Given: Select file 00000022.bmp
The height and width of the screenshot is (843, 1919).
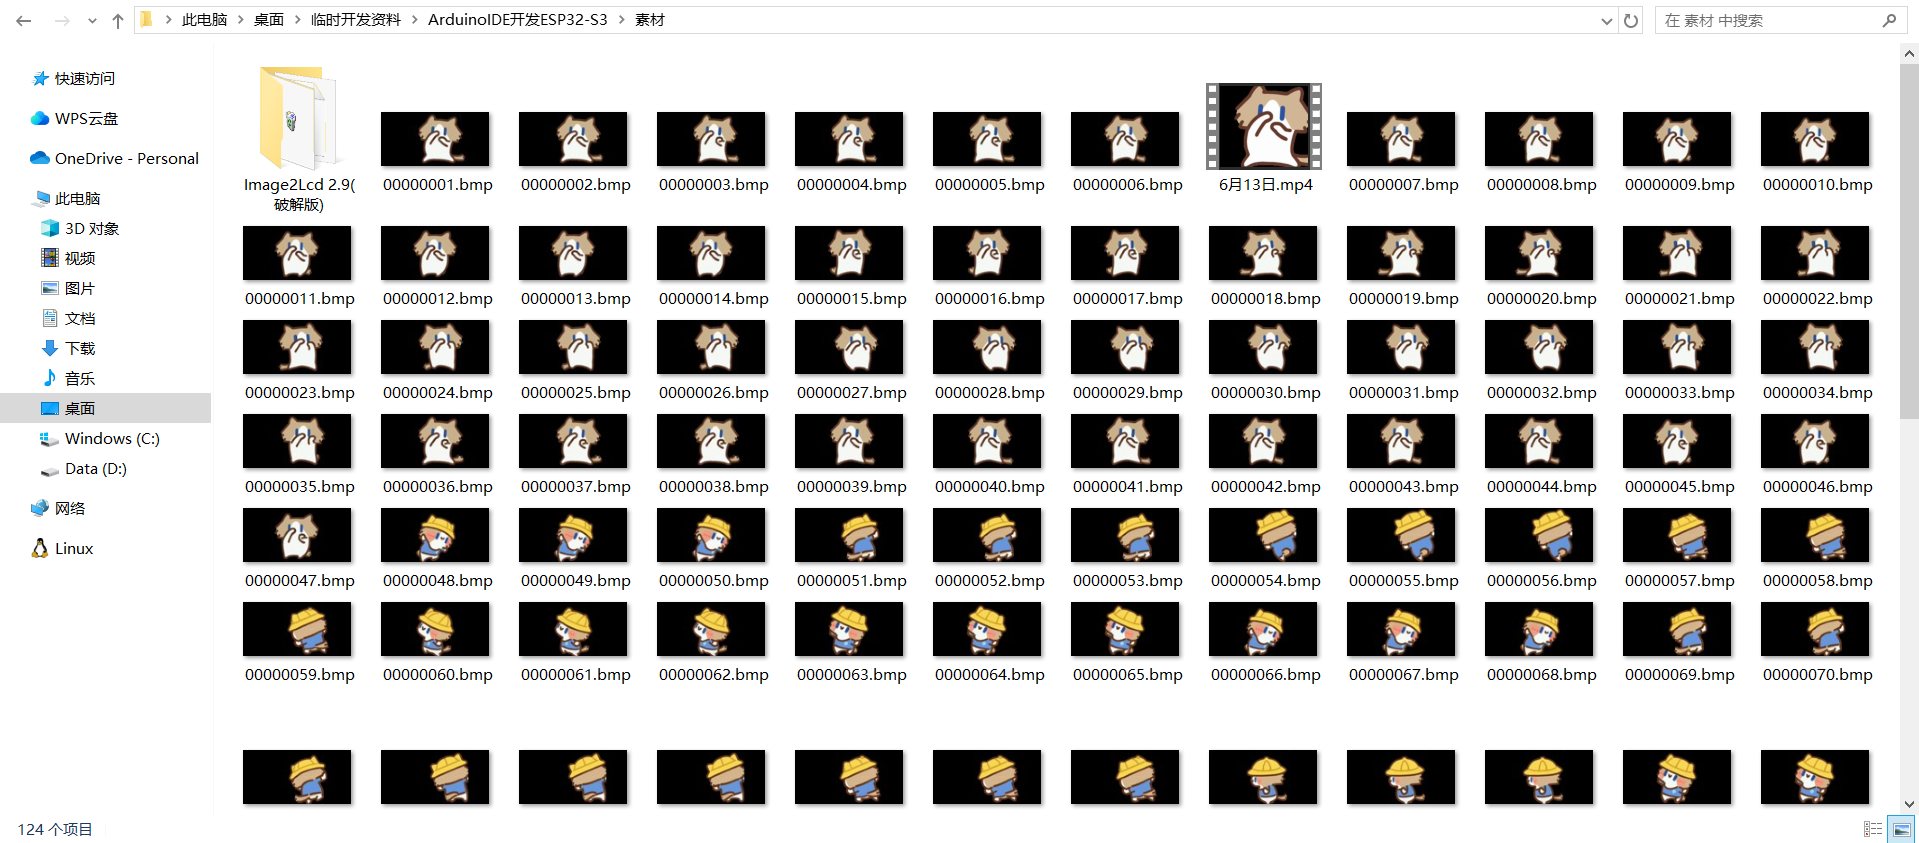Looking at the screenshot, I should (x=1816, y=266).
